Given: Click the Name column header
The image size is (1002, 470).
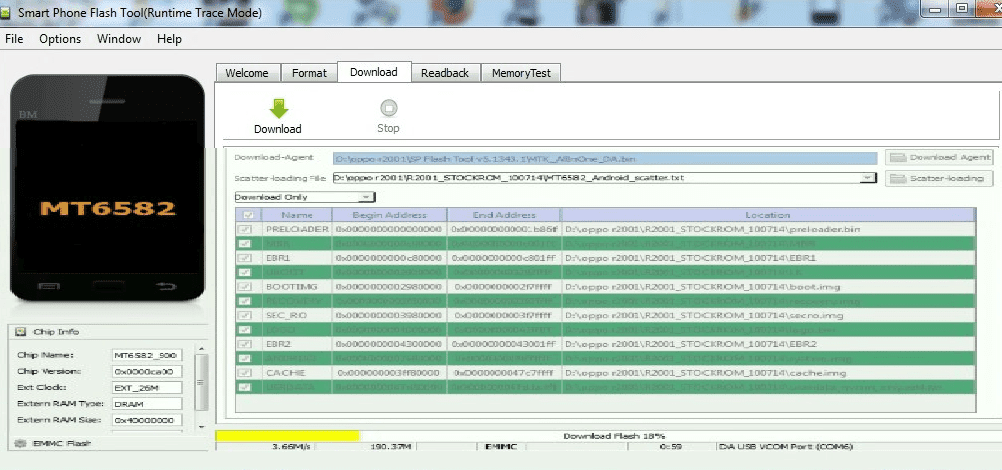Looking at the screenshot, I should point(297,215).
